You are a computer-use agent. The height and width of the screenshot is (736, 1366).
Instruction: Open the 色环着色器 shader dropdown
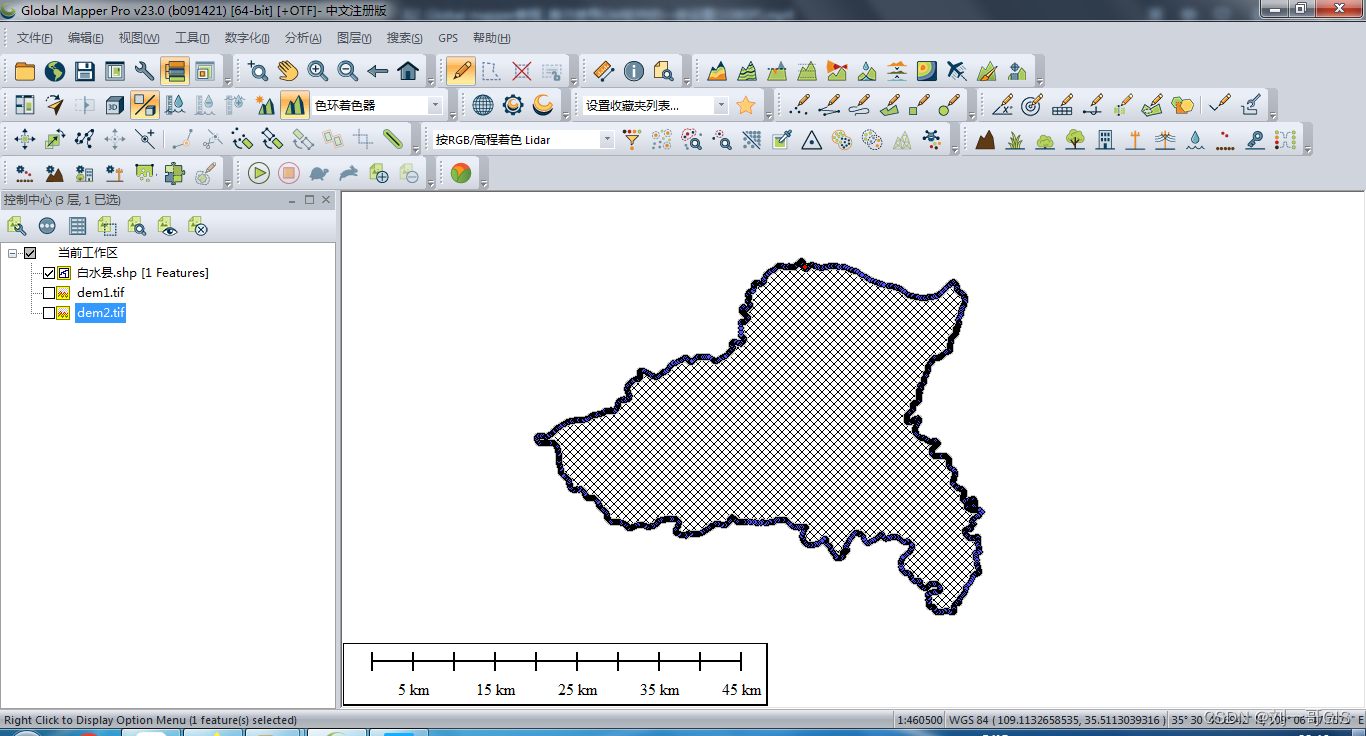(435, 105)
